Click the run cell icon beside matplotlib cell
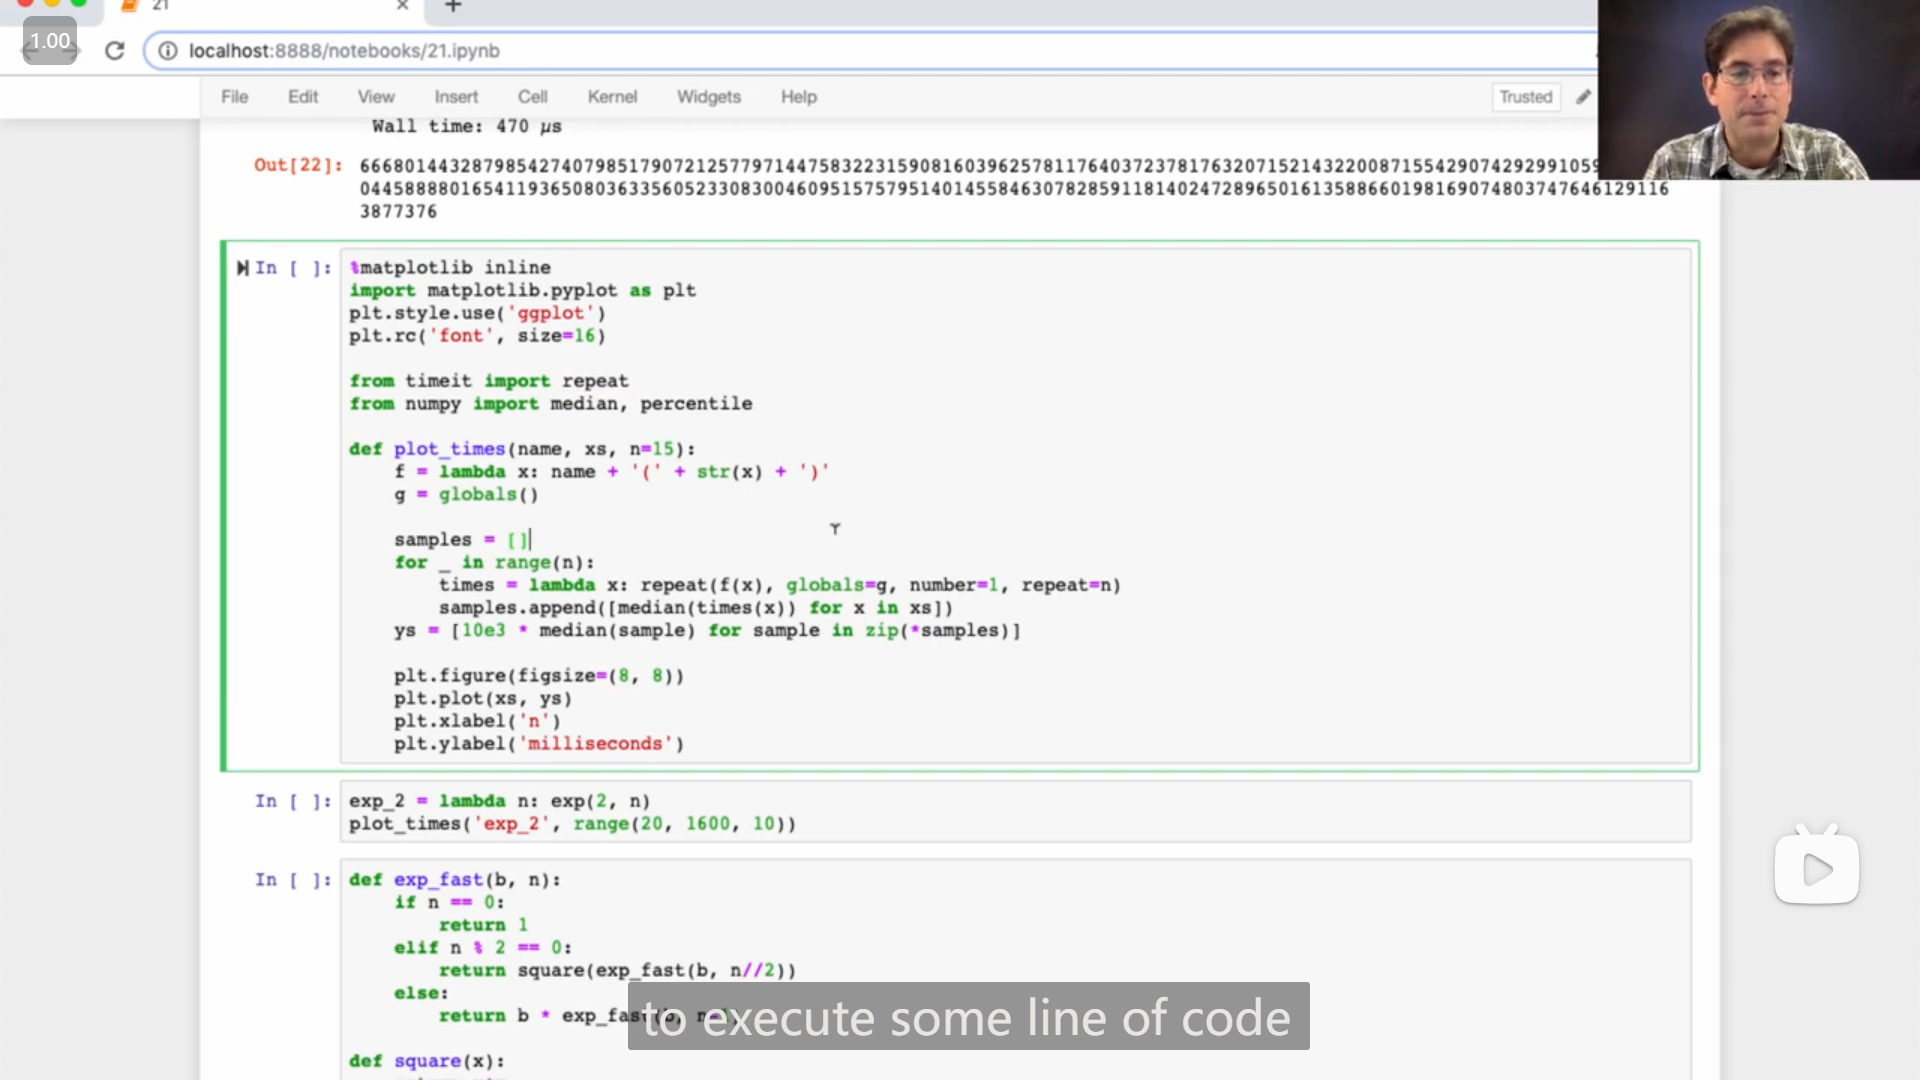1920x1080 pixels. [242, 268]
